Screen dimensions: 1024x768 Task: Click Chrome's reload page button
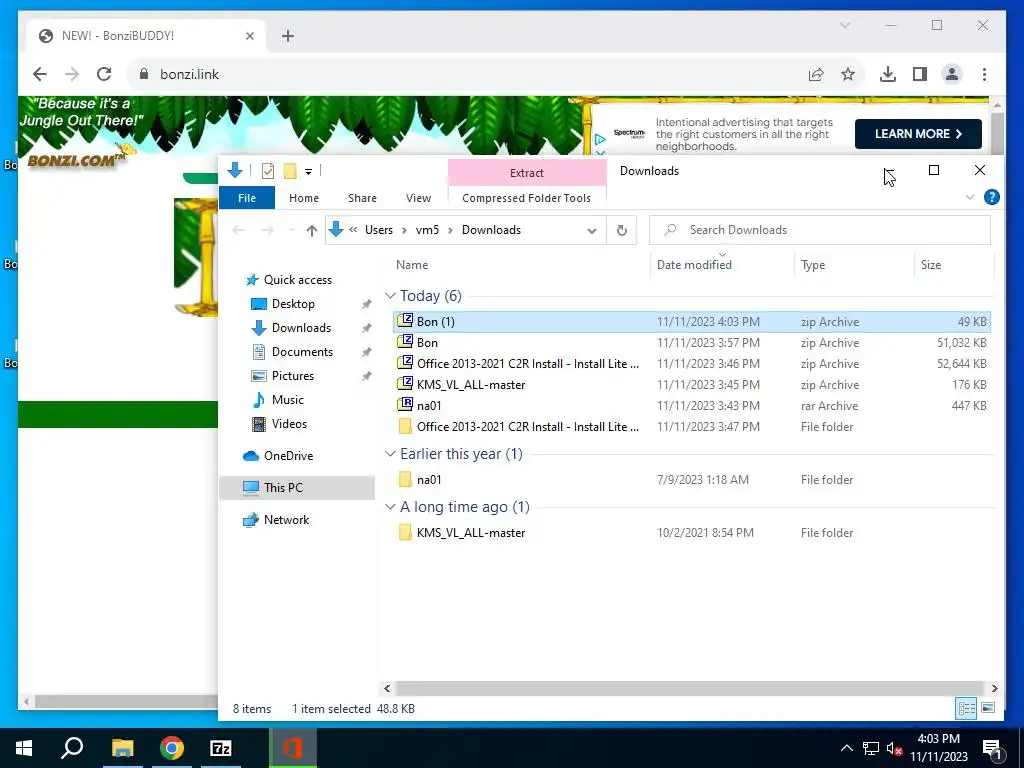(104, 74)
